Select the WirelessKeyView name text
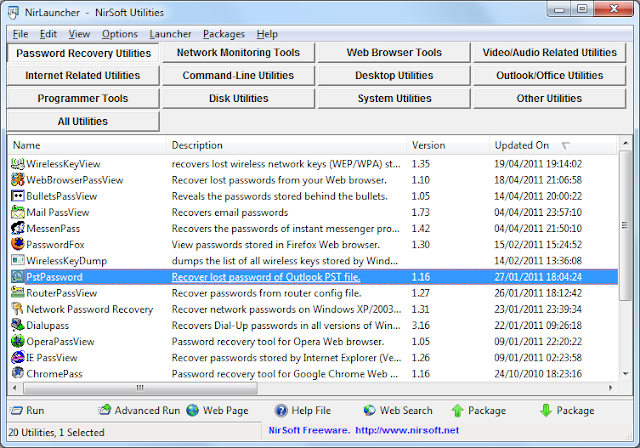The image size is (640, 448). [63, 164]
